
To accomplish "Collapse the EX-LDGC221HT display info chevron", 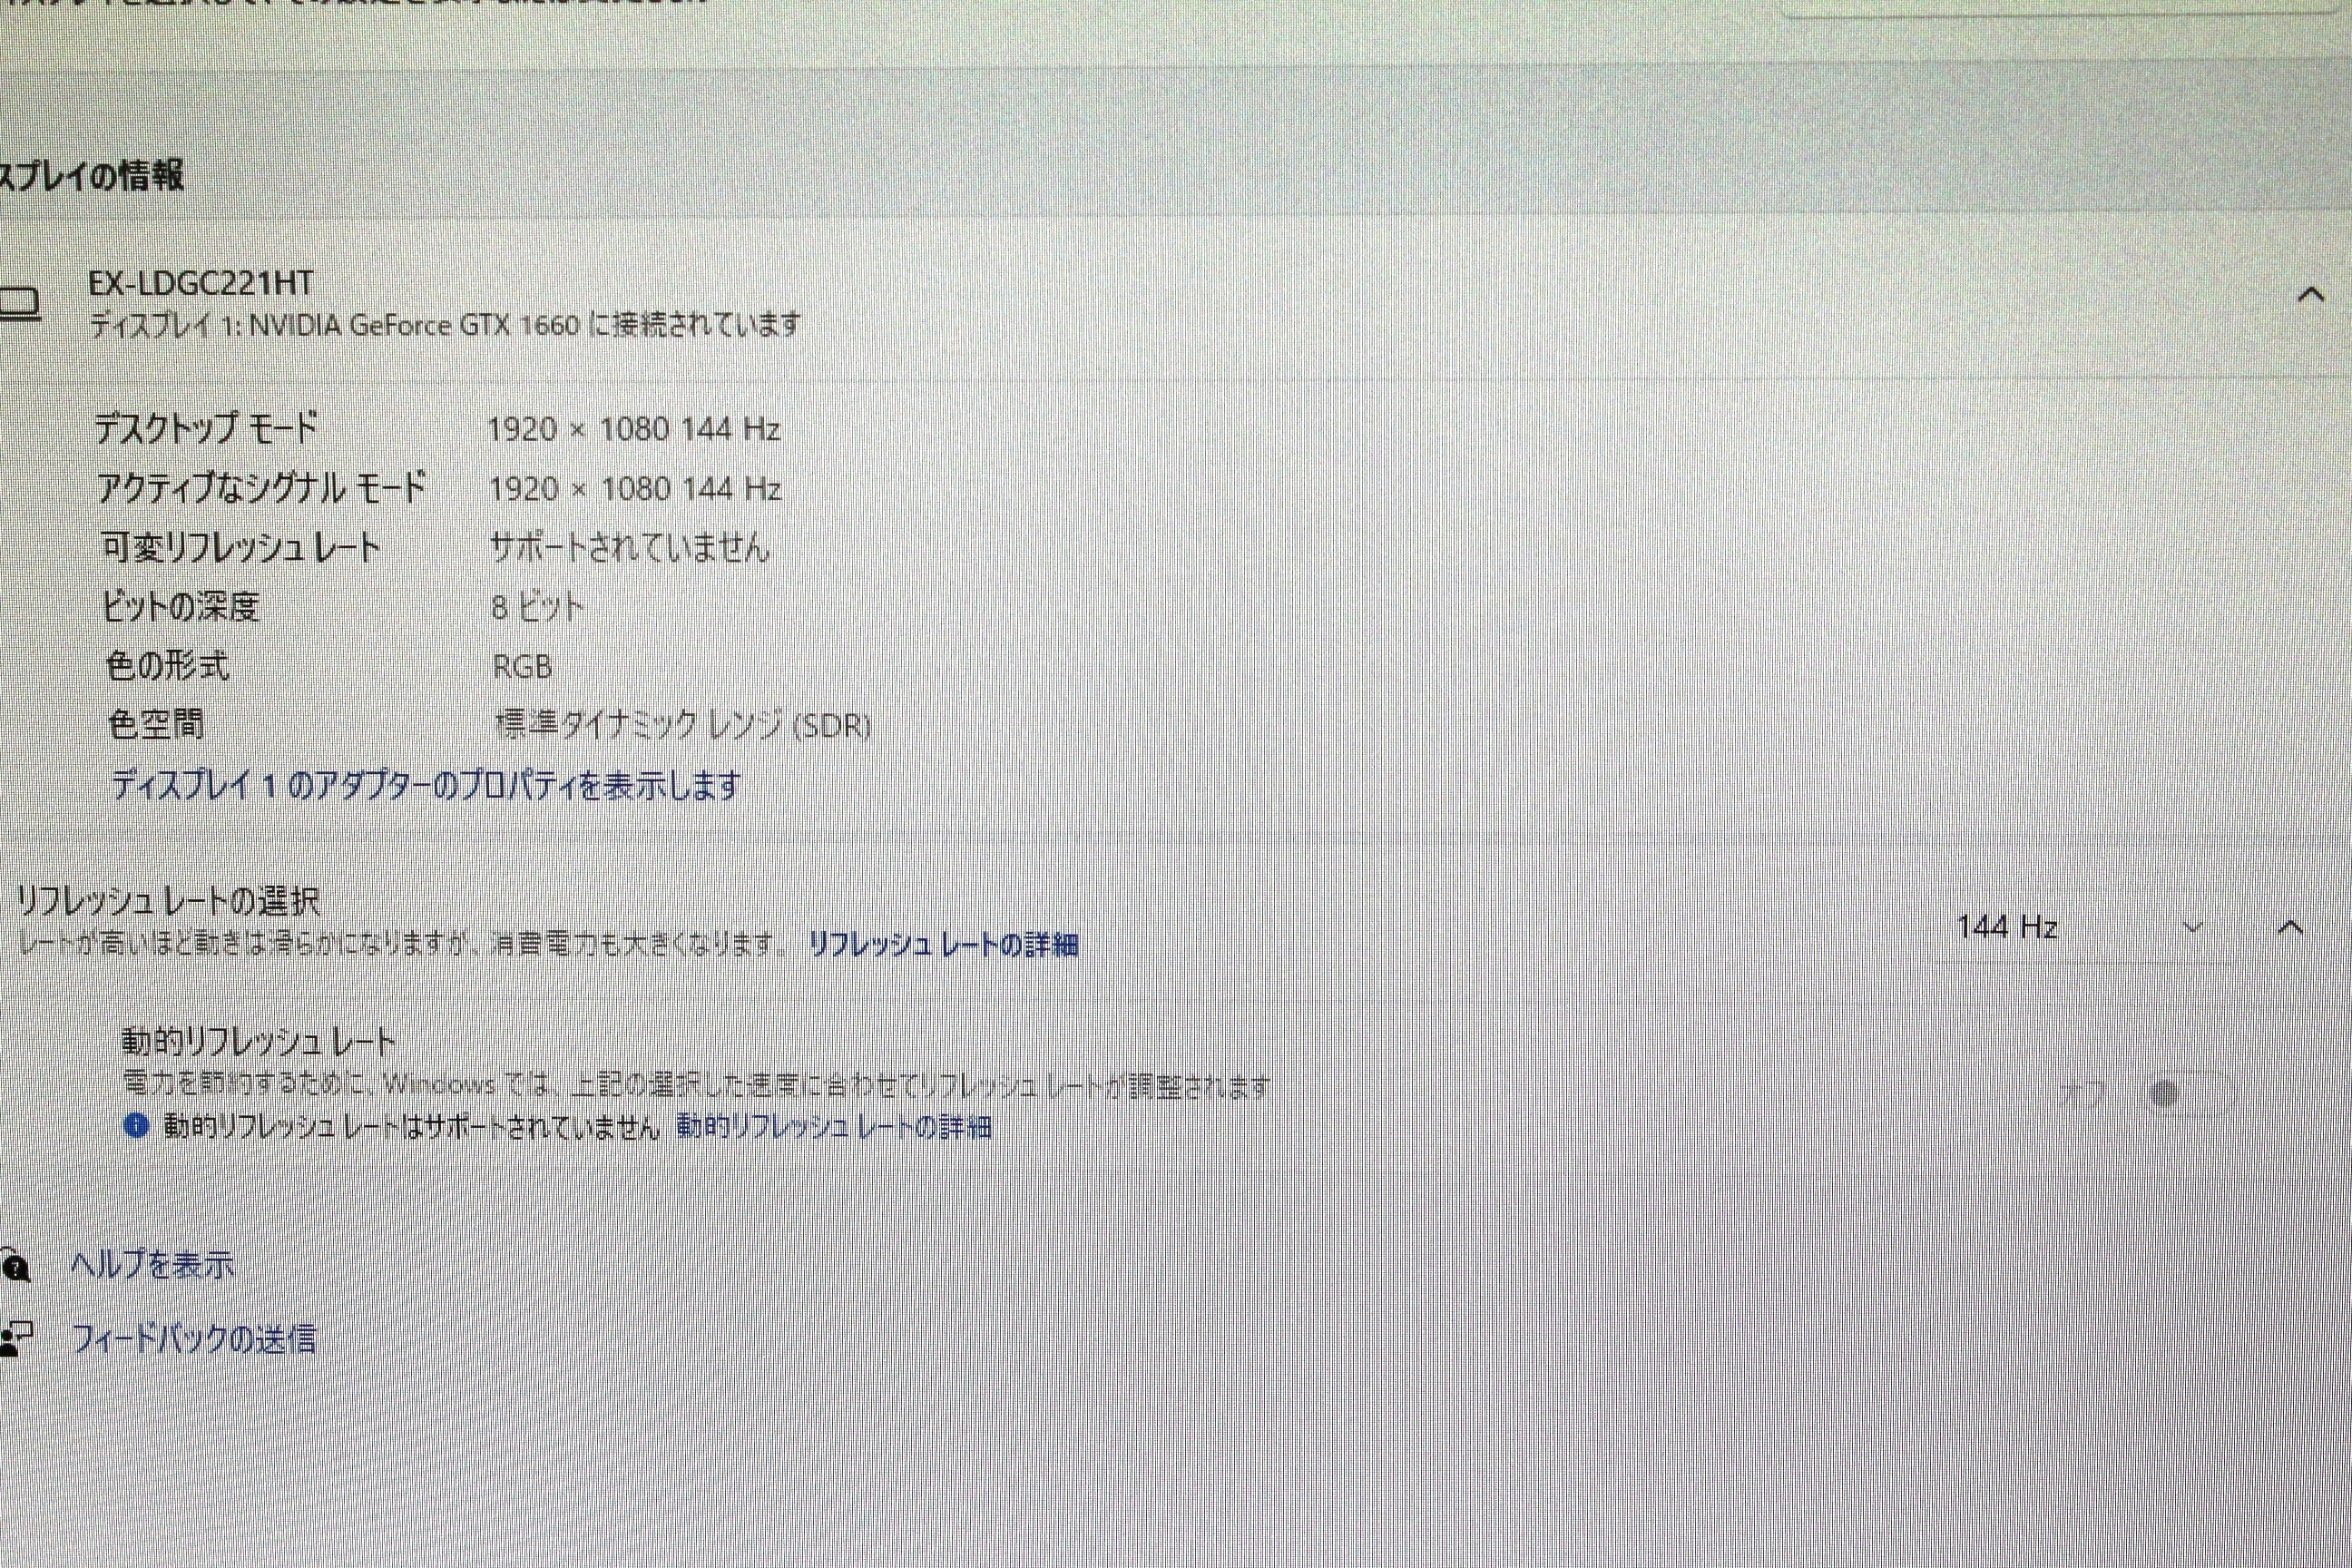I will (2311, 294).
